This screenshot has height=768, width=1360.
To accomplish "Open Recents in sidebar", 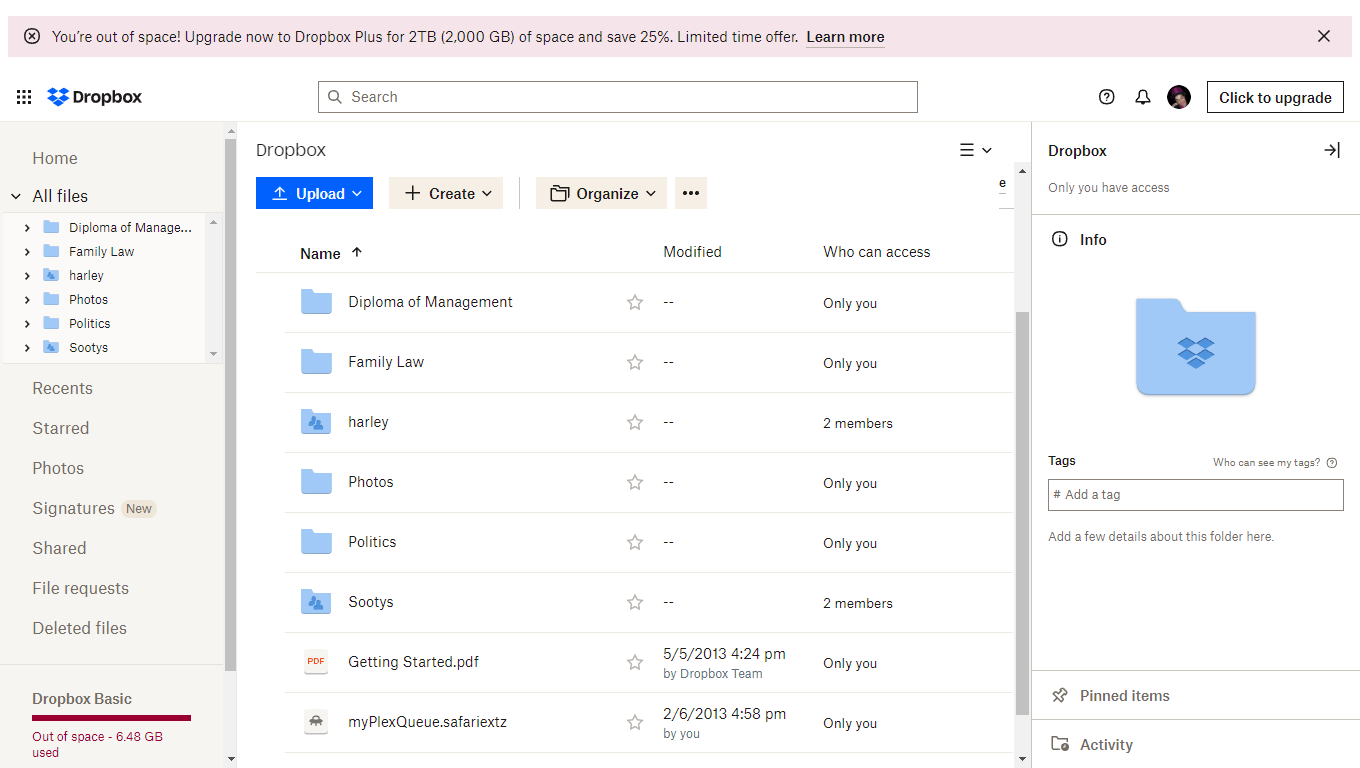I will (62, 388).
